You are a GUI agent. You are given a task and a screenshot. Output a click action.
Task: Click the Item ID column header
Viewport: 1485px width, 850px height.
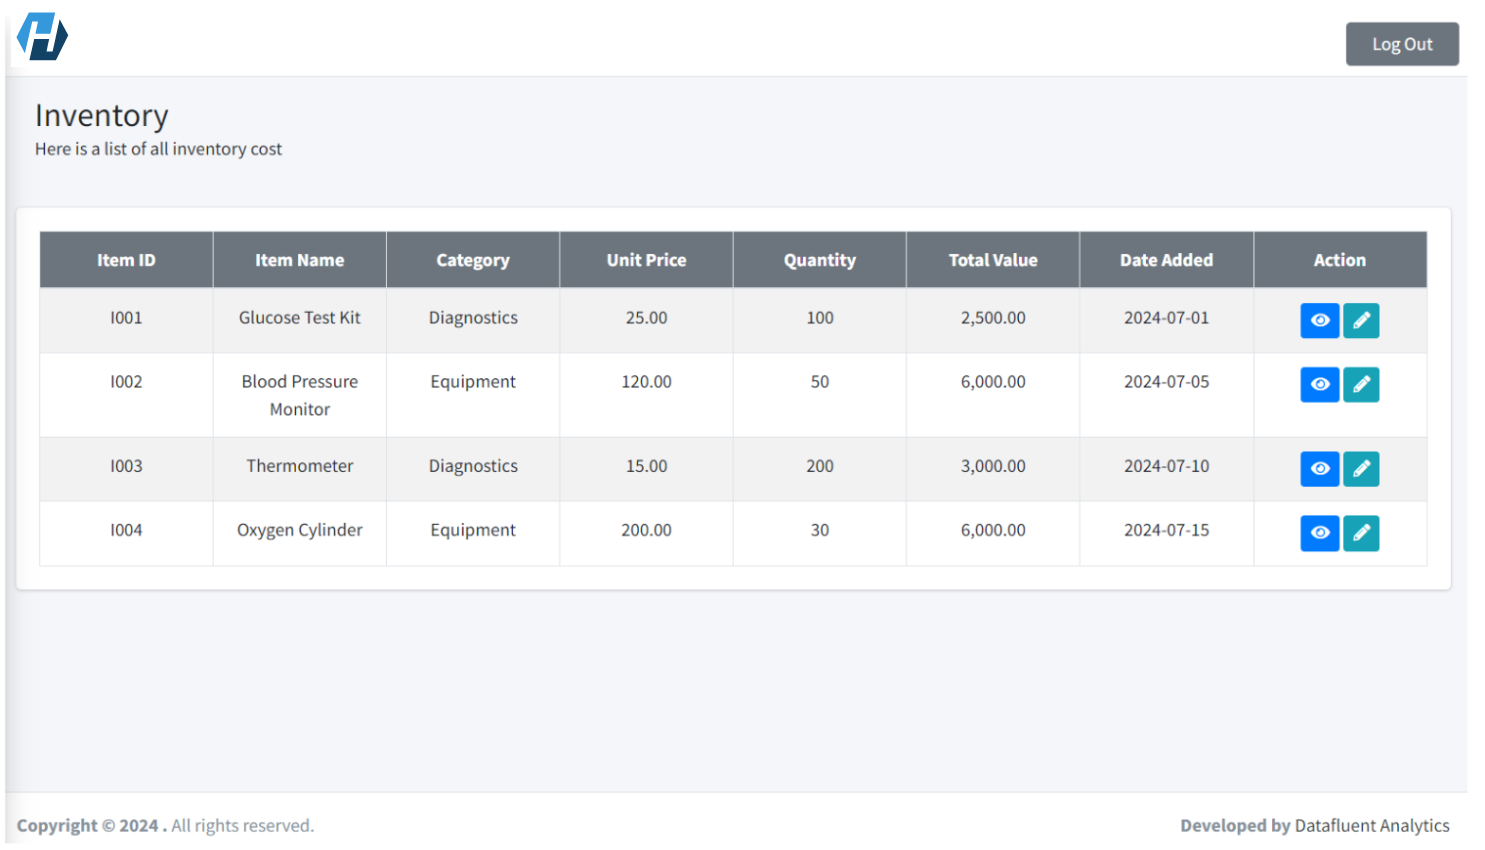126,260
